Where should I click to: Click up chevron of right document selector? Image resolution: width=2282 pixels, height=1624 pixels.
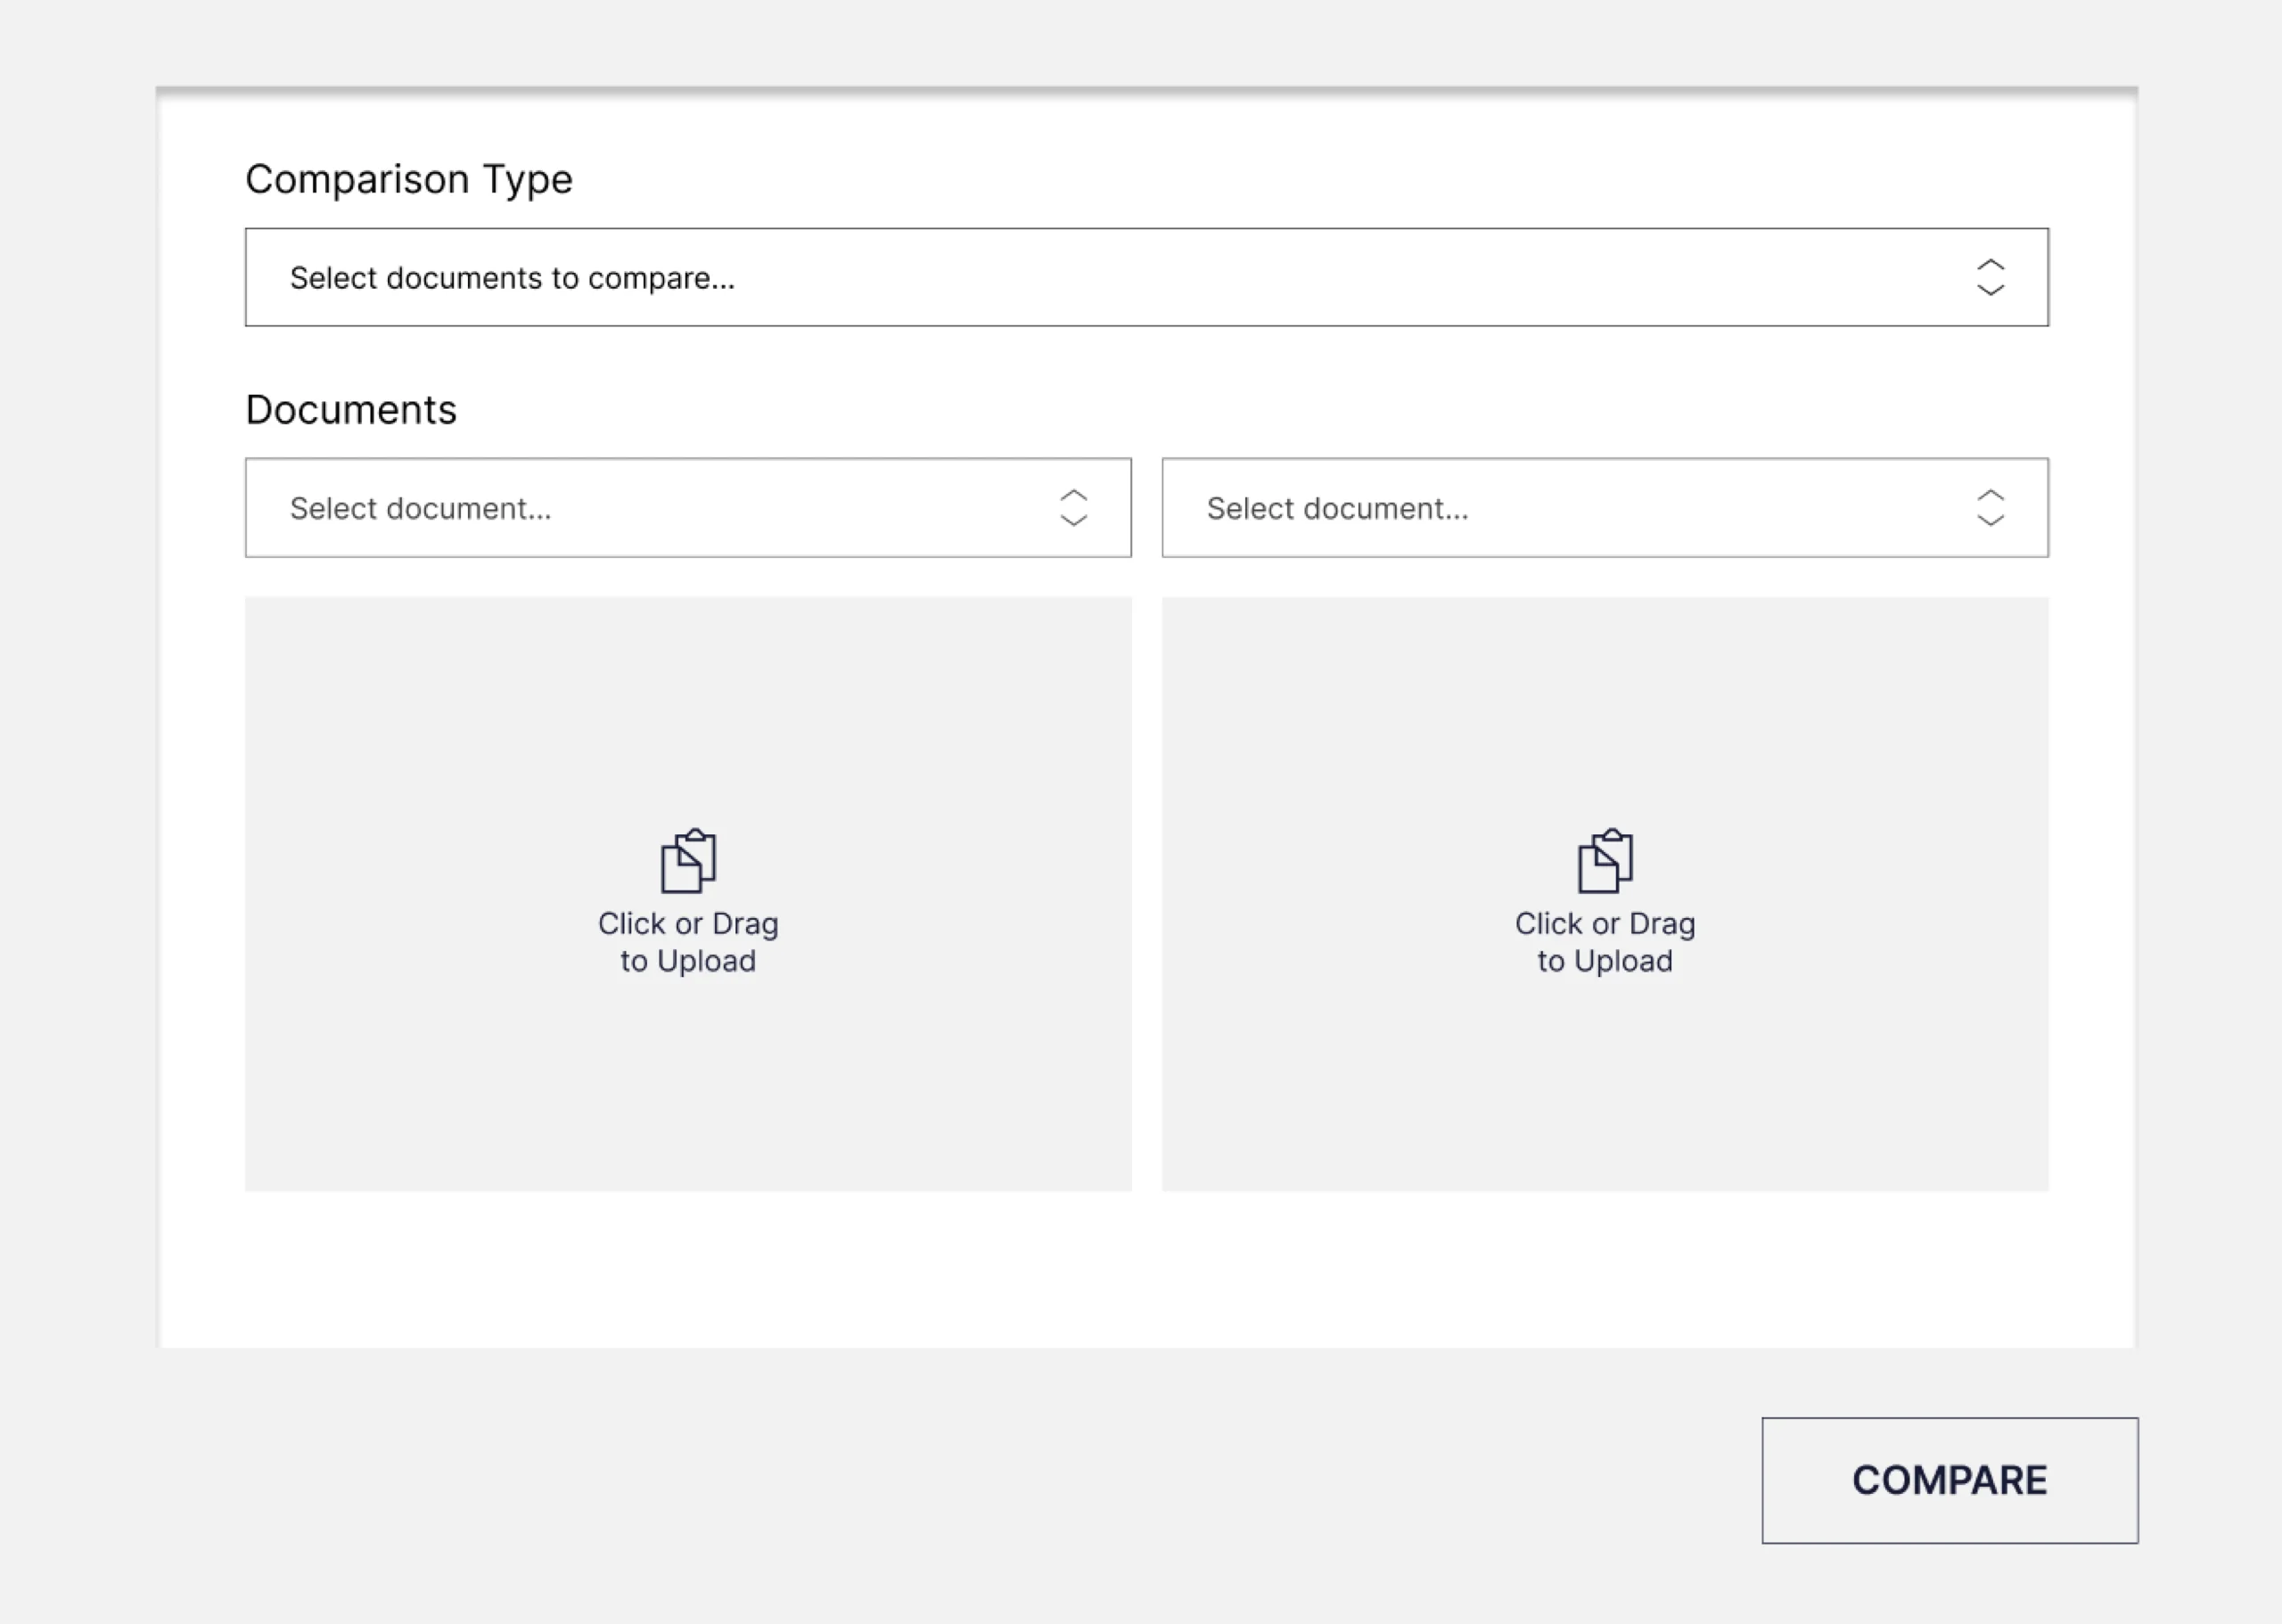pos(1990,496)
